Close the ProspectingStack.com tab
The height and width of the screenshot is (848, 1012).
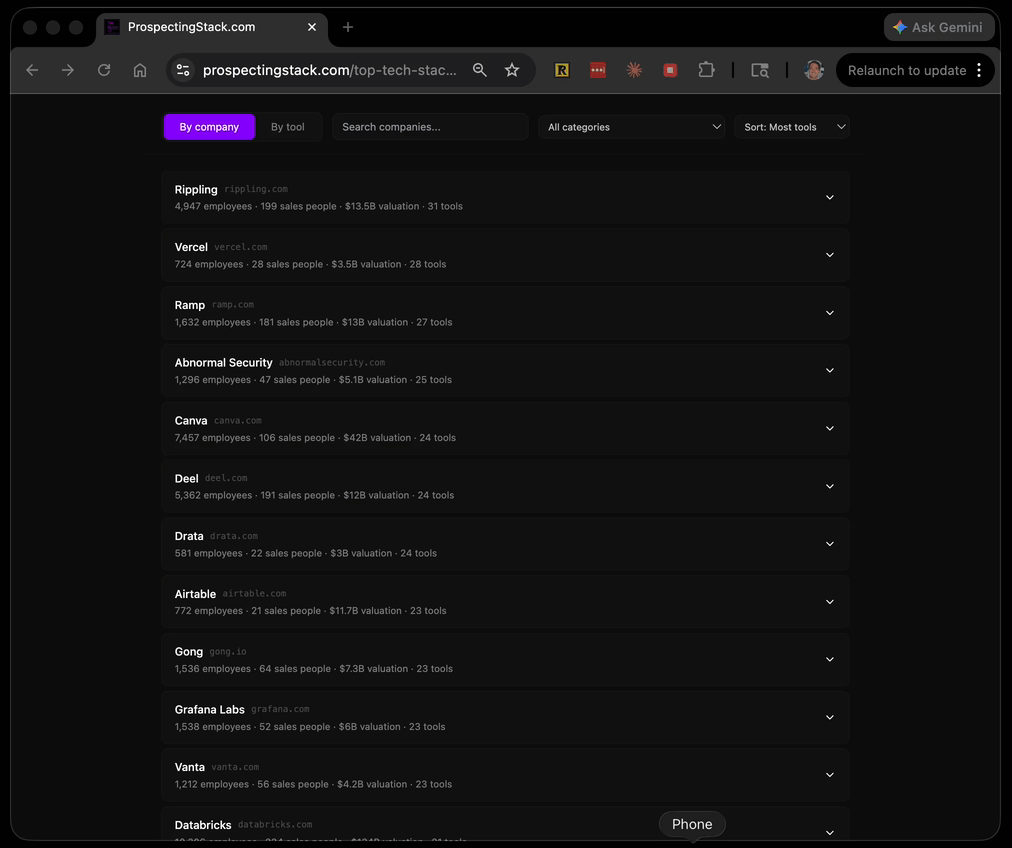tap(312, 27)
